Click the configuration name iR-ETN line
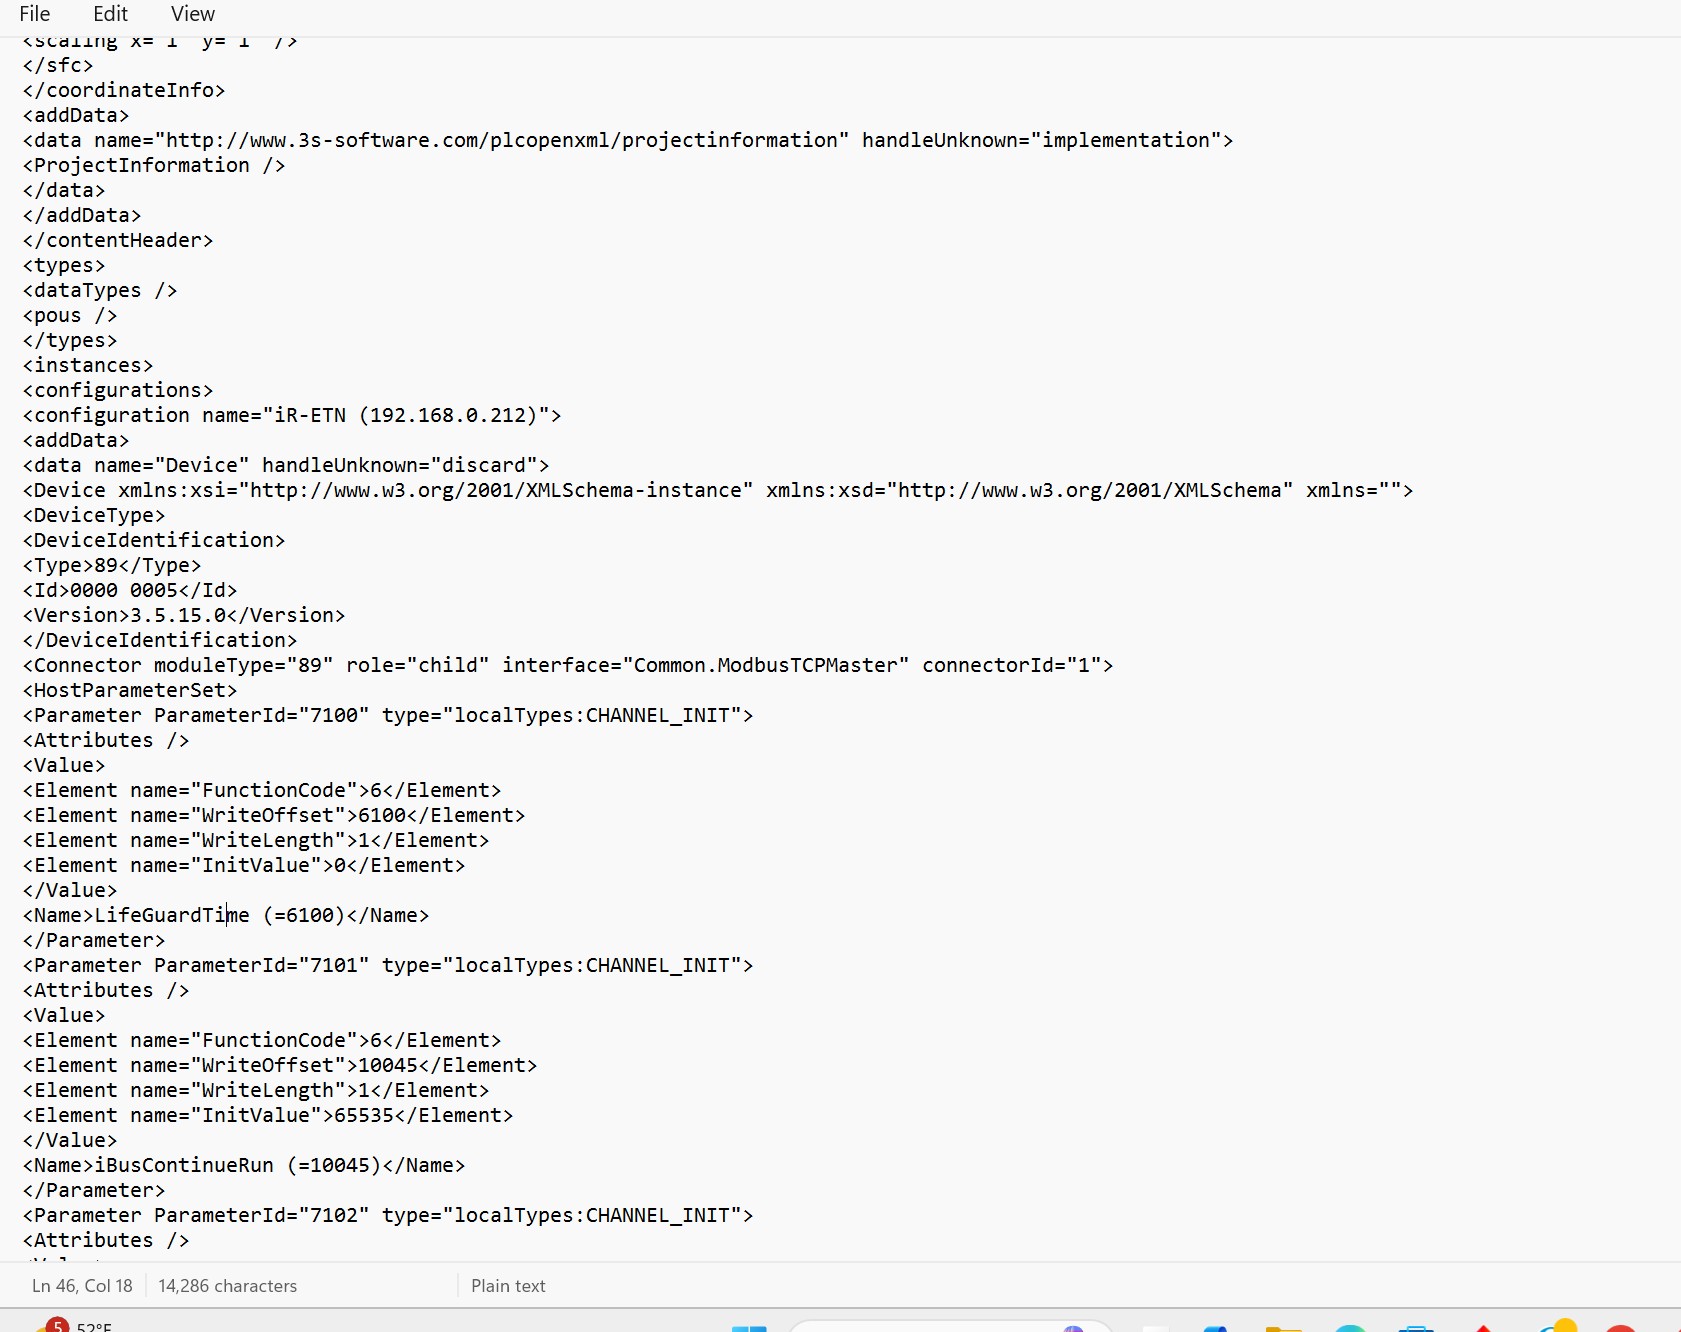Viewport: 1681px width, 1332px height. (x=292, y=415)
